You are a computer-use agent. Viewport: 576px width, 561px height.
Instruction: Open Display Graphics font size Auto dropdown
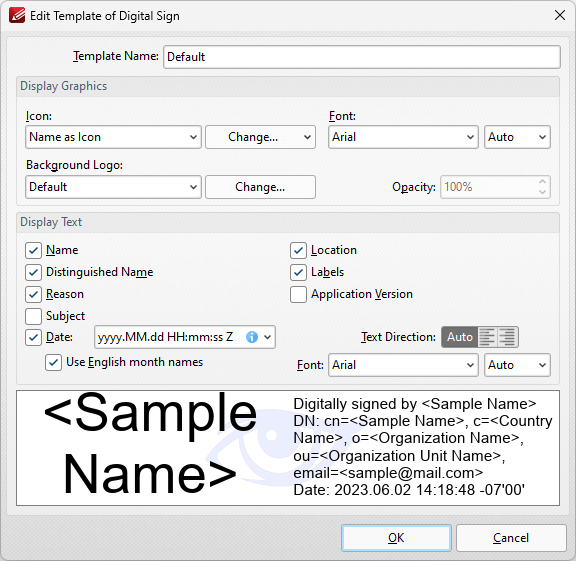point(517,137)
